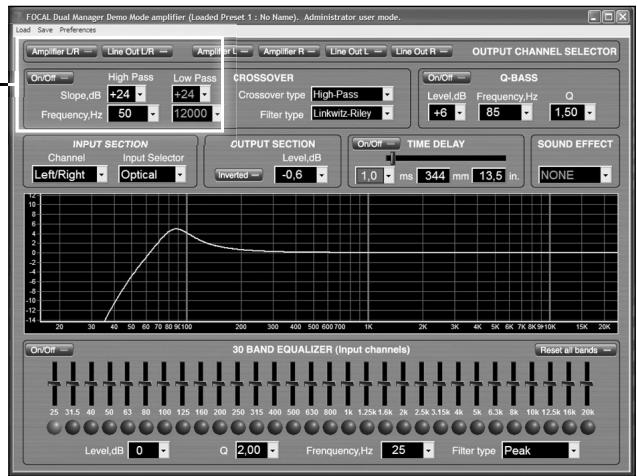The width and height of the screenshot is (637, 476).
Task: Click the 500 Hz equalizer band slider
Action: click(x=292, y=383)
